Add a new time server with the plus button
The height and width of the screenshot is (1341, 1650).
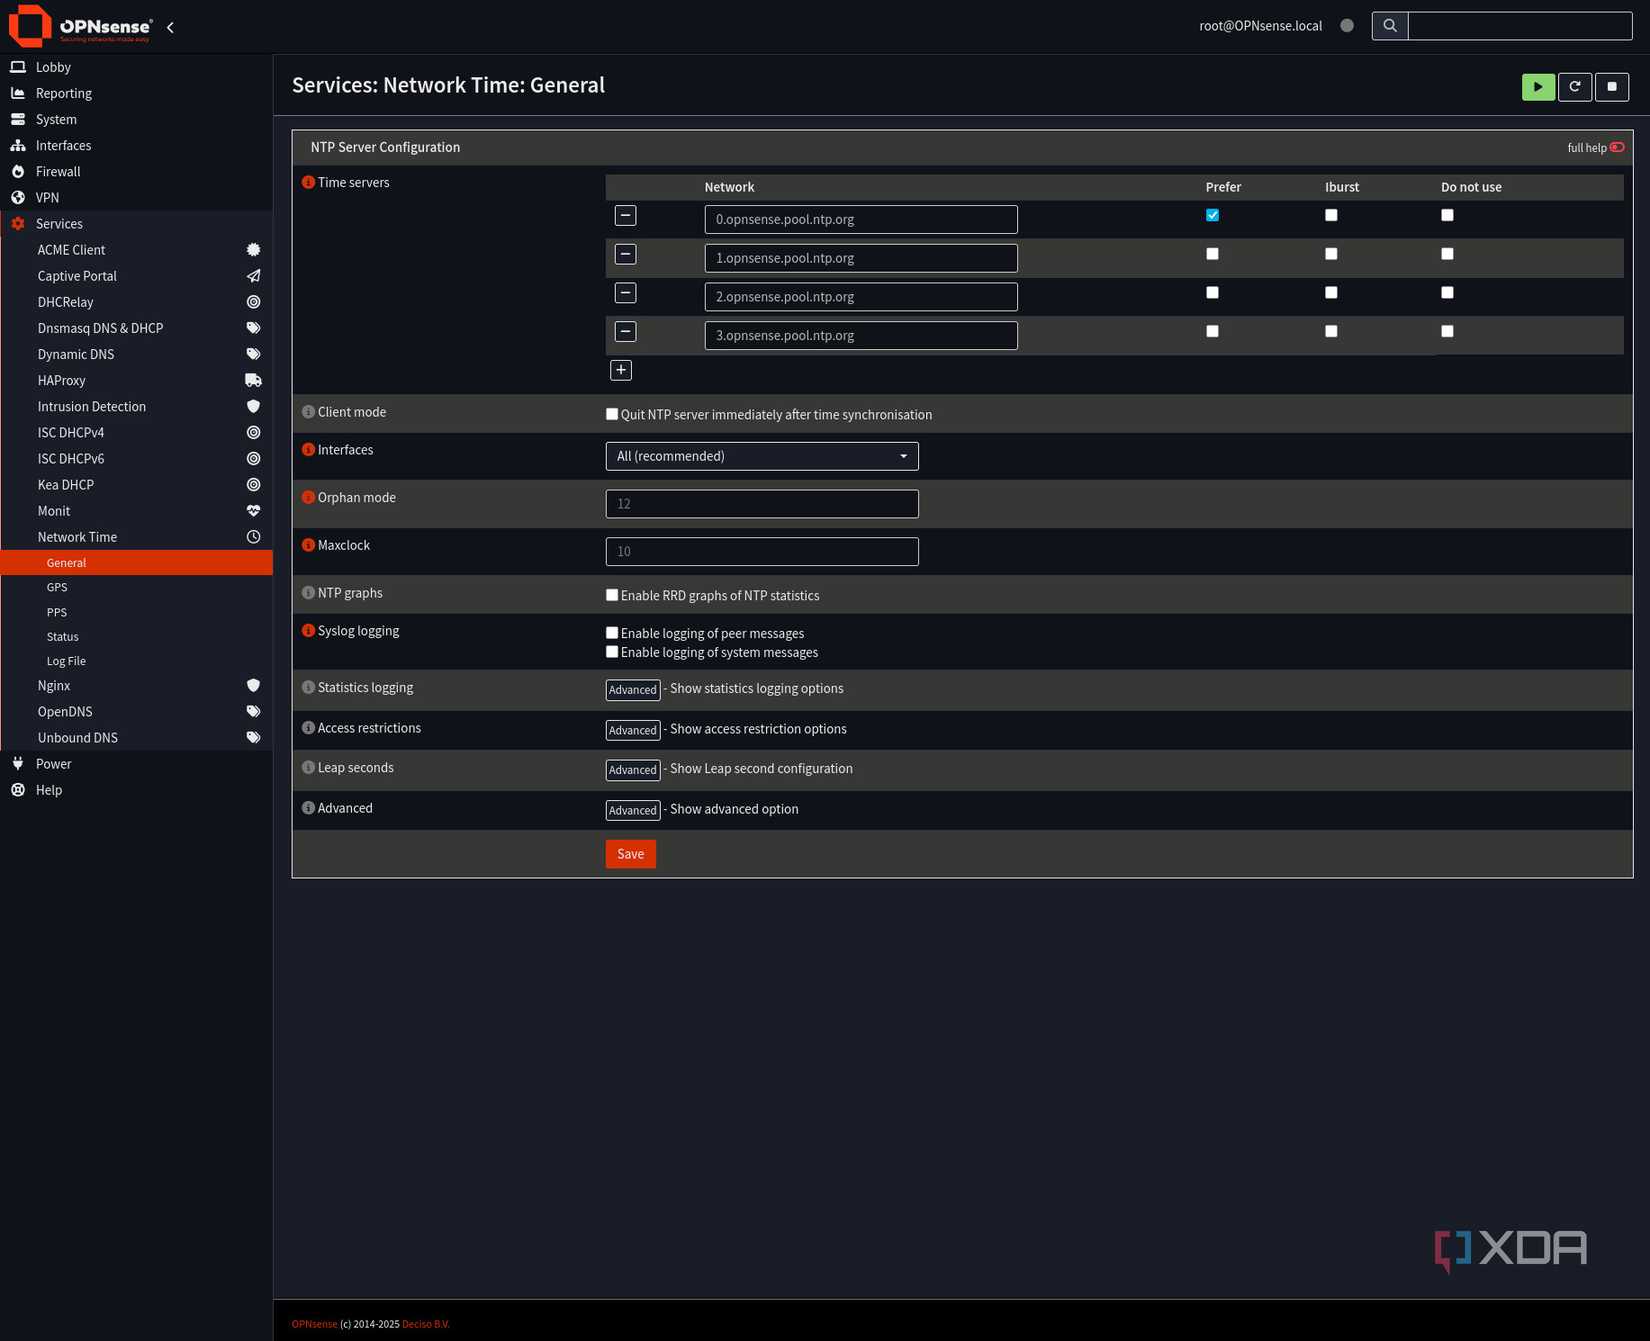point(620,370)
